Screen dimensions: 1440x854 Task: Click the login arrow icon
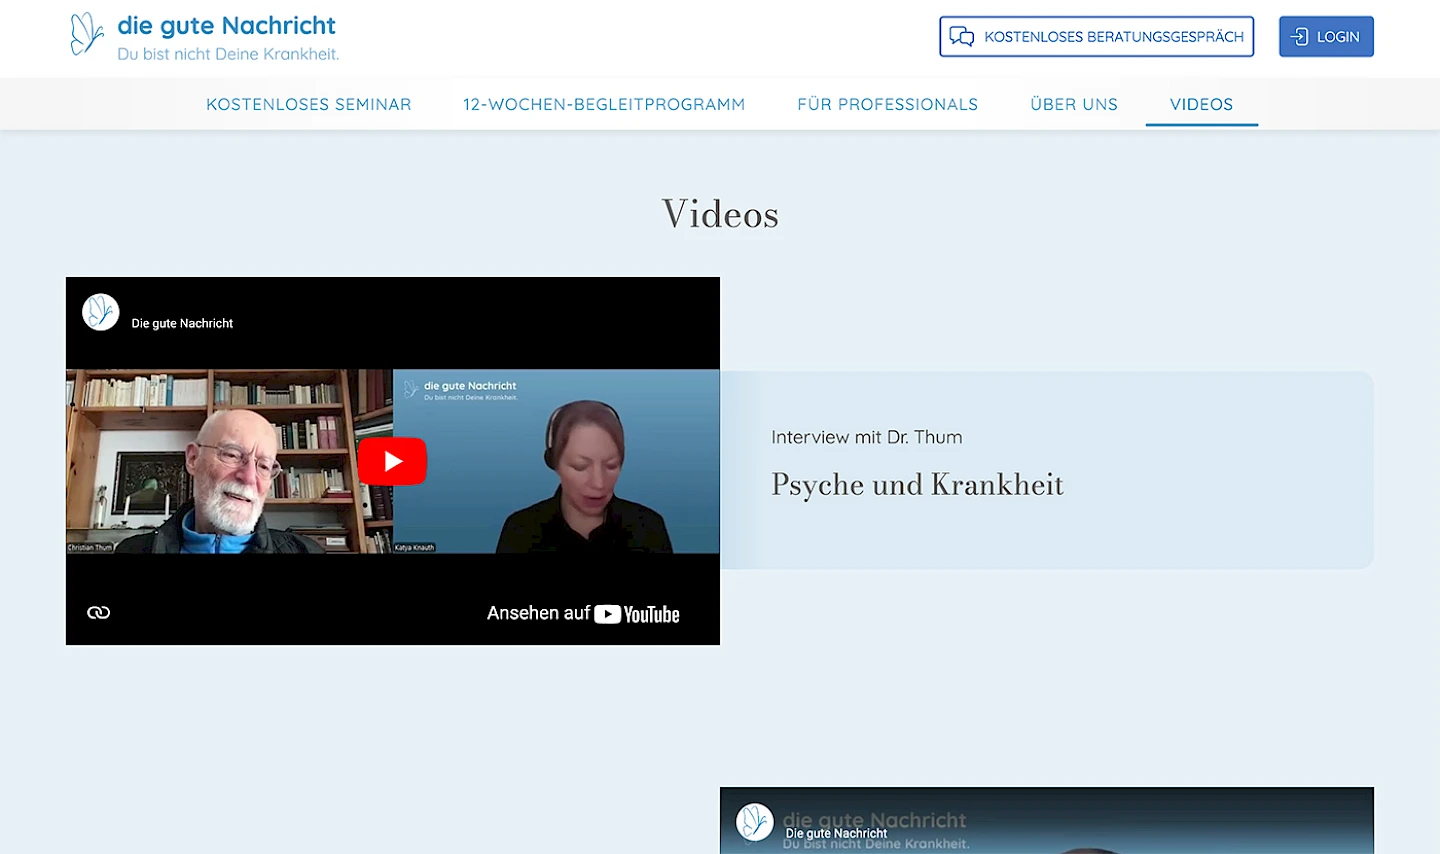pyautogui.click(x=1299, y=37)
